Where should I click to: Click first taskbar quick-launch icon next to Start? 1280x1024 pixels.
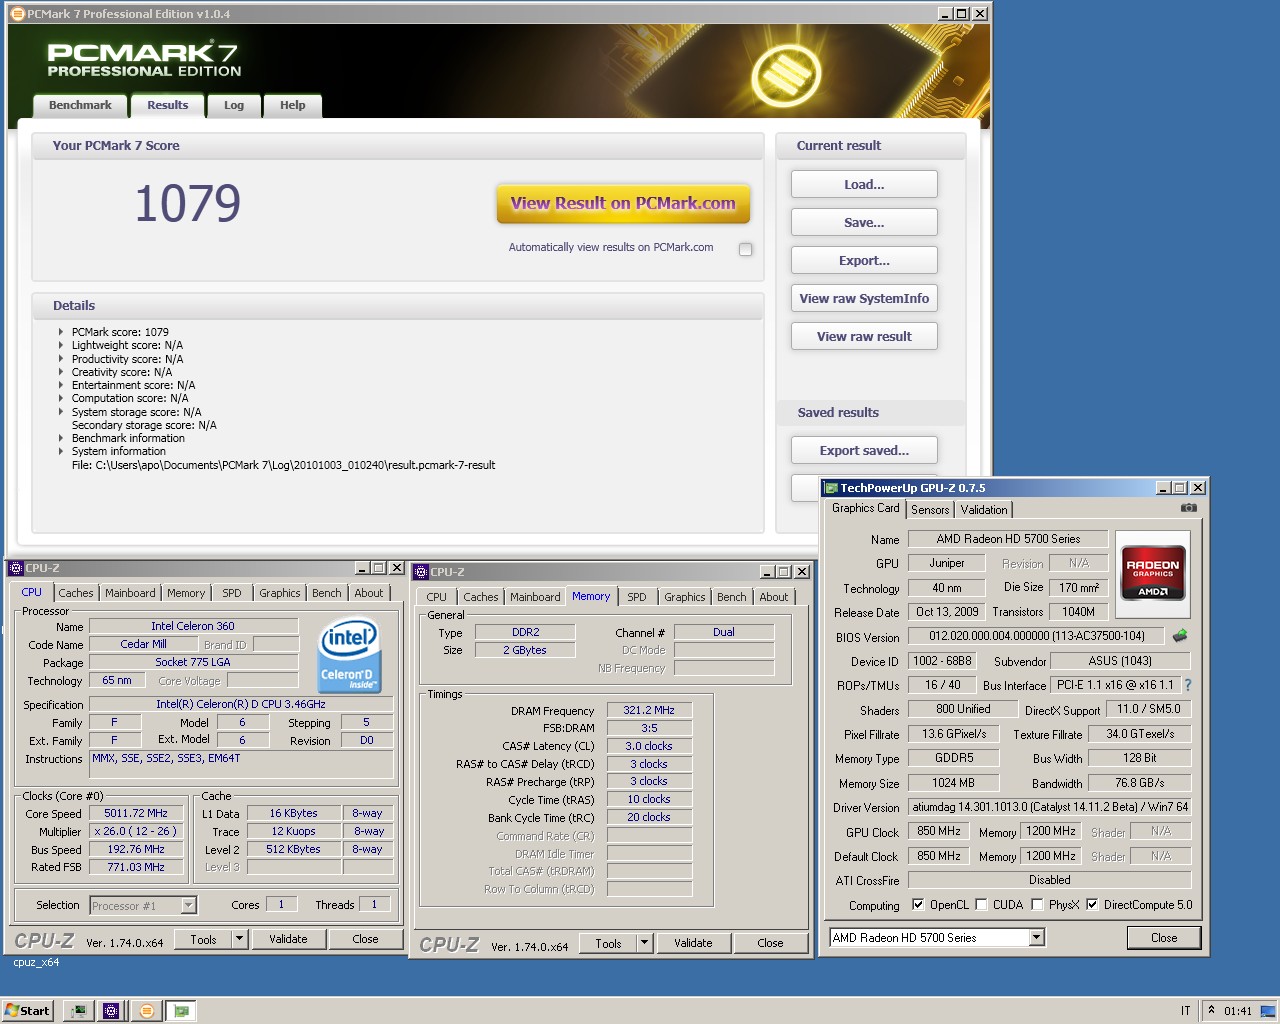pyautogui.click(x=79, y=1011)
